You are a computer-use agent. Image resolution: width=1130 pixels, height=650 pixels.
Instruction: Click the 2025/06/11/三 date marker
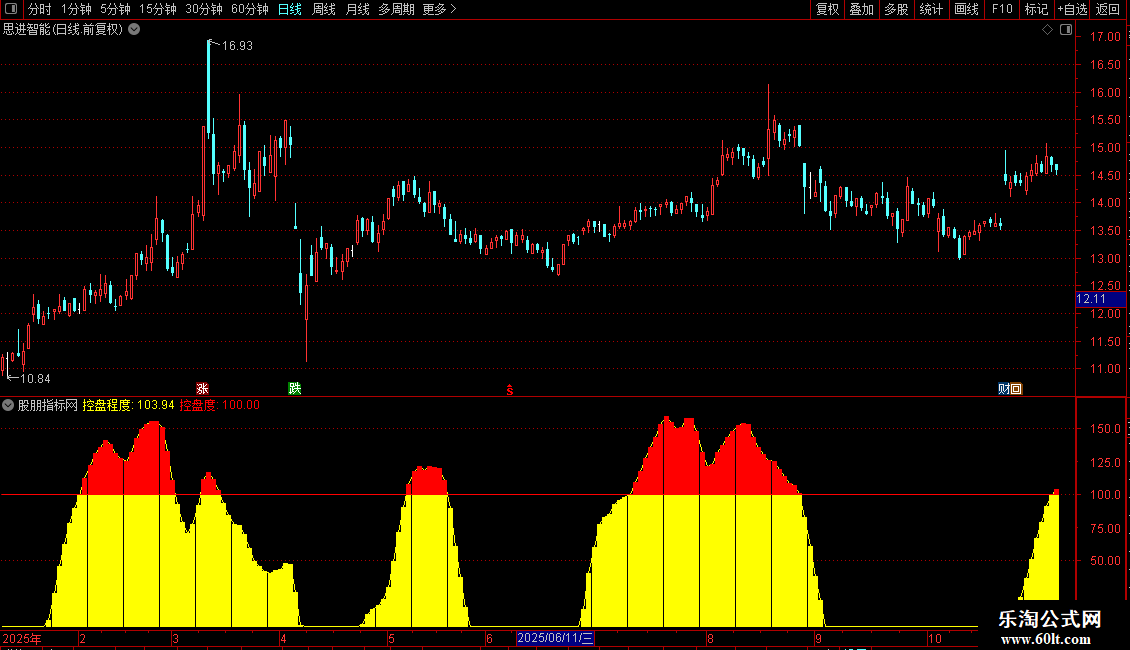click(555, 638)
